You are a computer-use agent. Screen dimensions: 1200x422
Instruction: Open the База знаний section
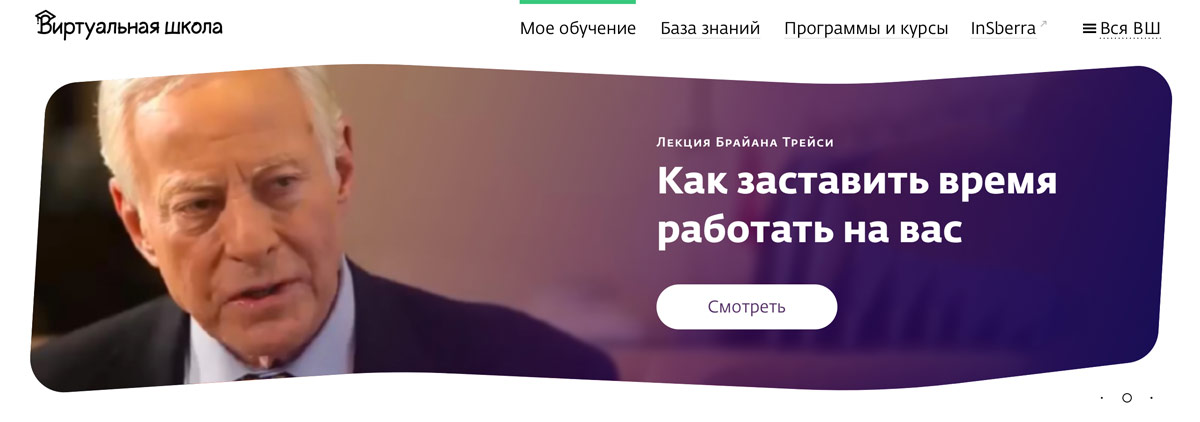tap(710, 29)
